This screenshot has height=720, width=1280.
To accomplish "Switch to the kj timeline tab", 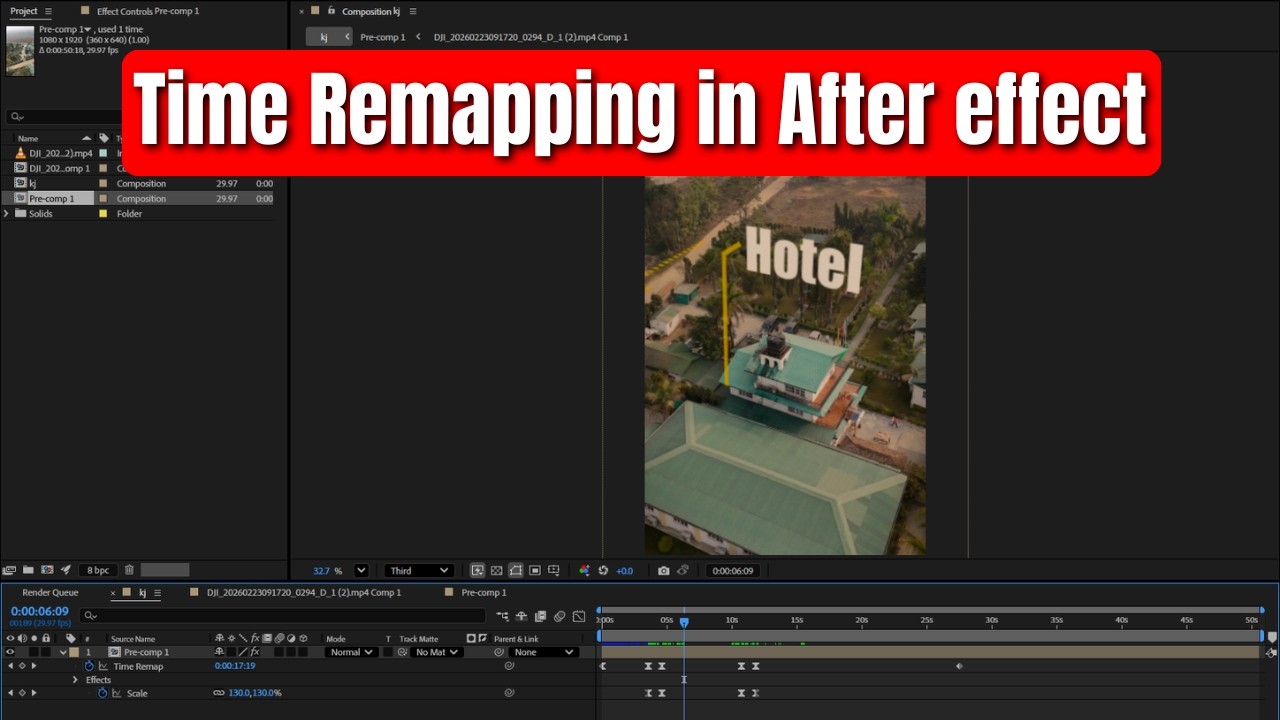I will (x=142, y=593).
